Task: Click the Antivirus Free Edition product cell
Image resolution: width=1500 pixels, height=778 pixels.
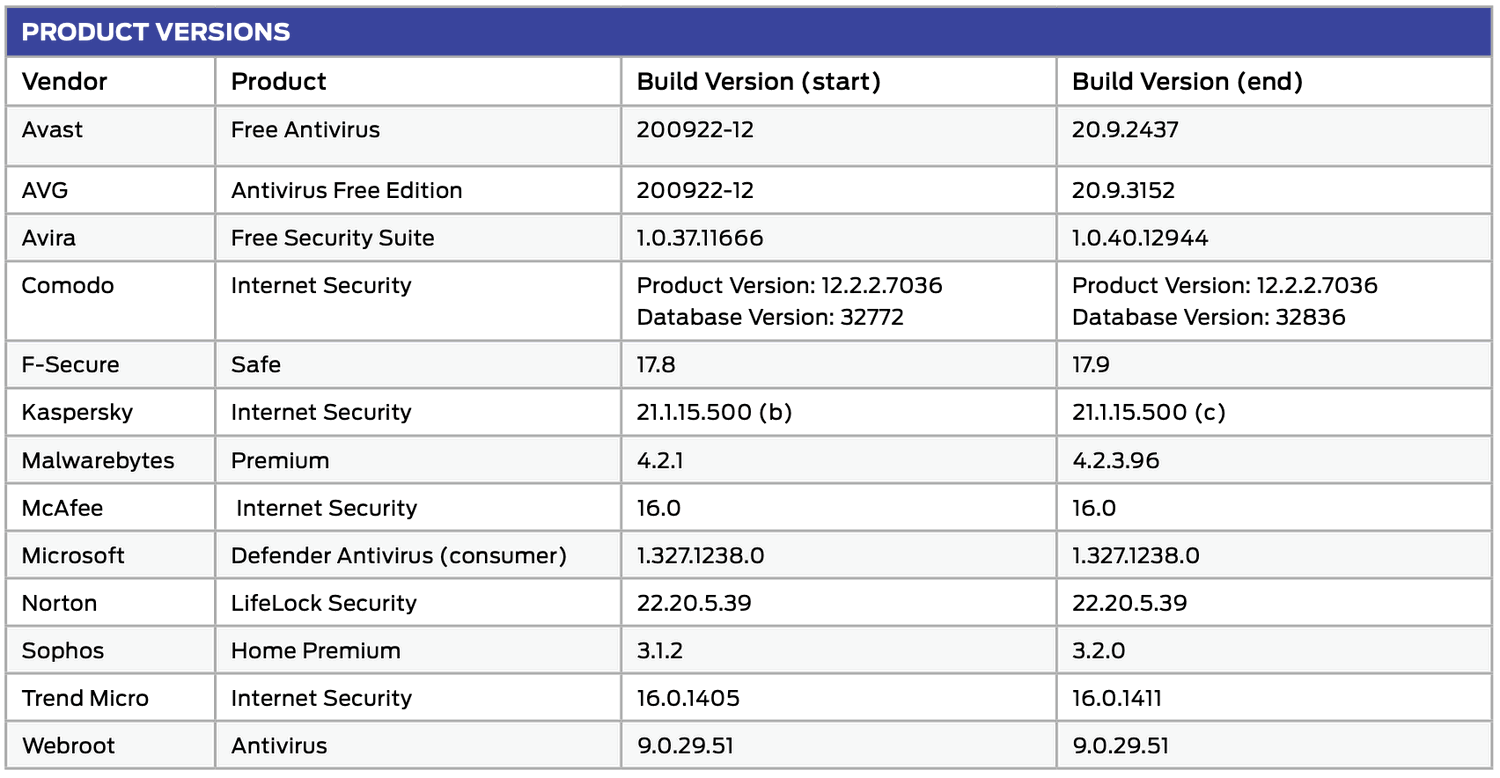Action: point(347,191)
